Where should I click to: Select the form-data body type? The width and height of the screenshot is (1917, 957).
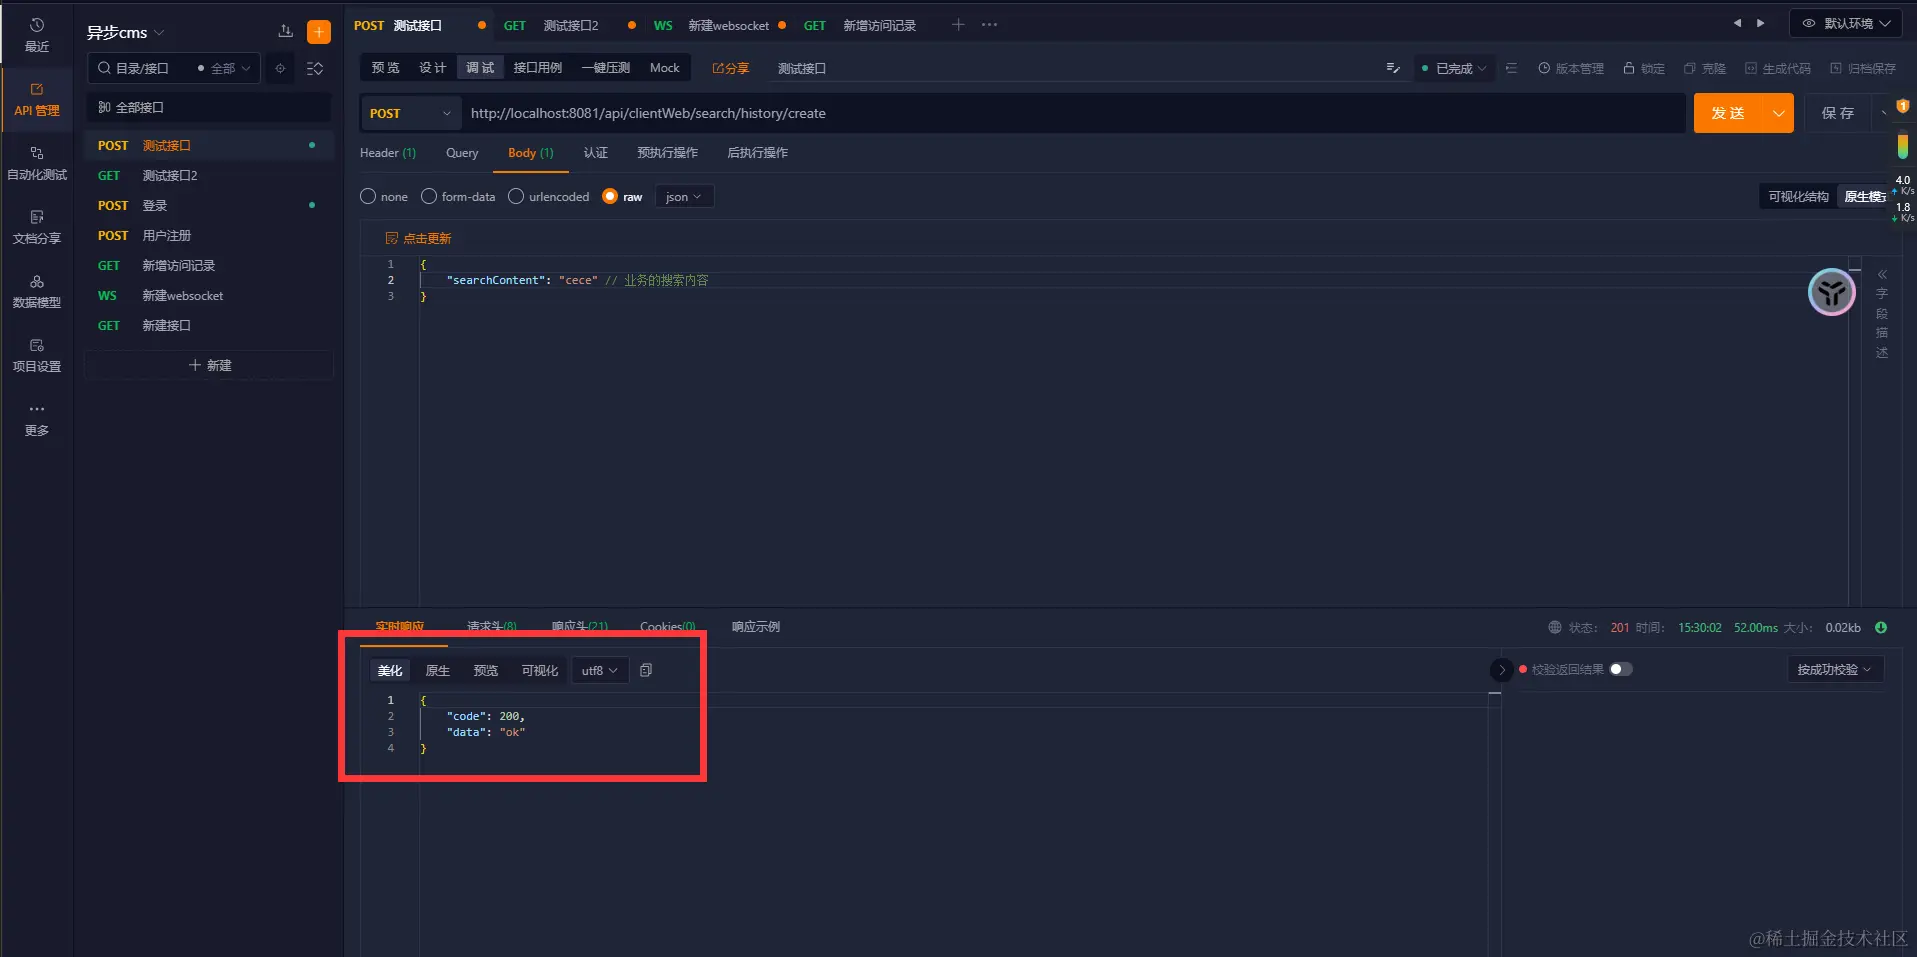coord(458,197)
